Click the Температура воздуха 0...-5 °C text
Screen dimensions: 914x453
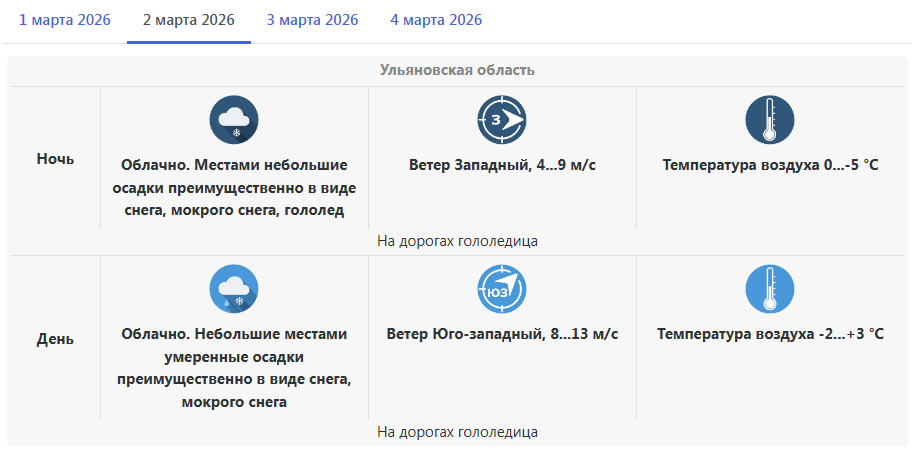point(770,164)
